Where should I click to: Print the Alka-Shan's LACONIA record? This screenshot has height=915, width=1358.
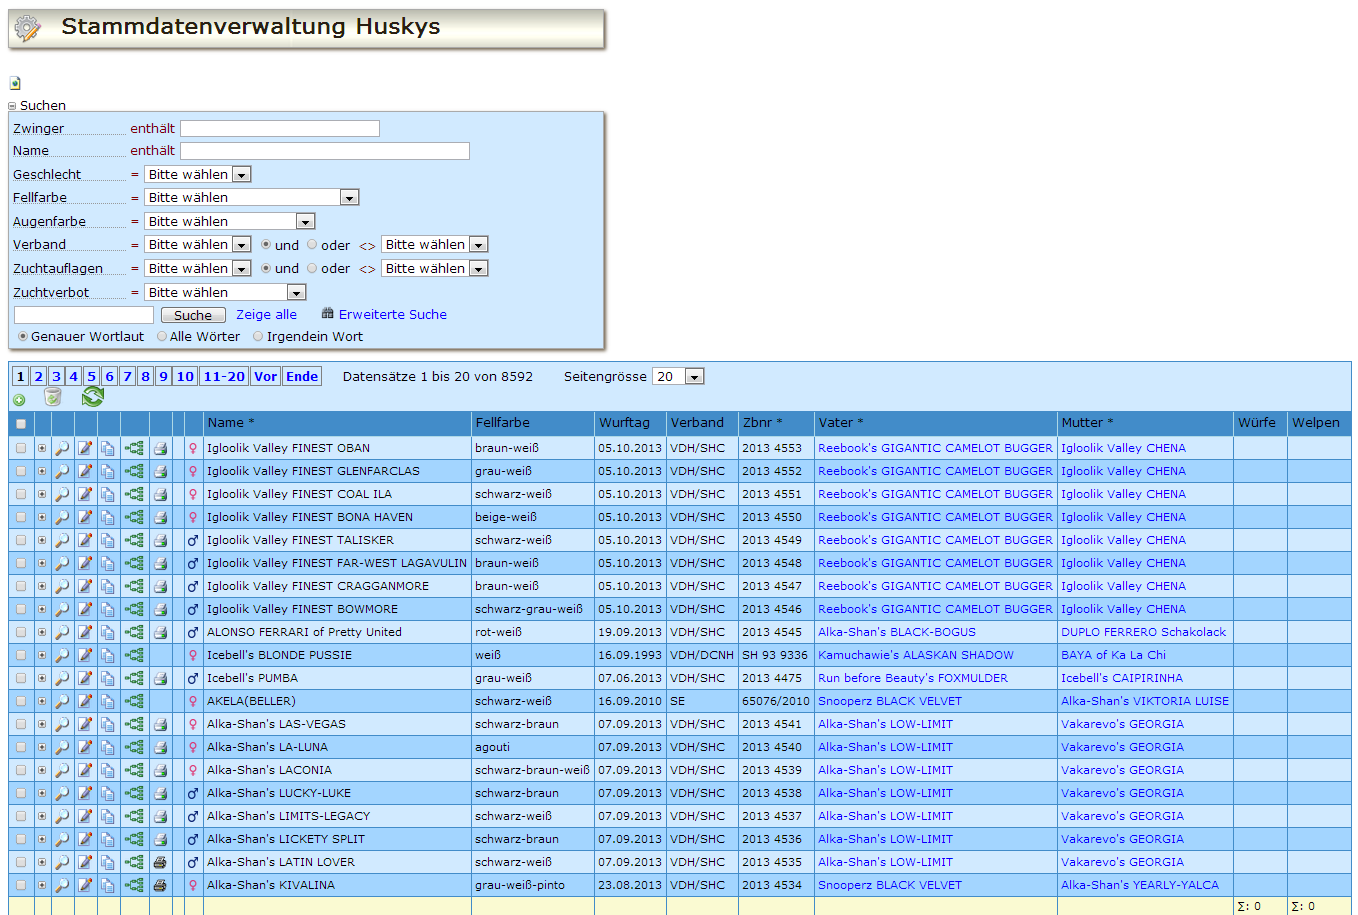click(x=160, y=770)
